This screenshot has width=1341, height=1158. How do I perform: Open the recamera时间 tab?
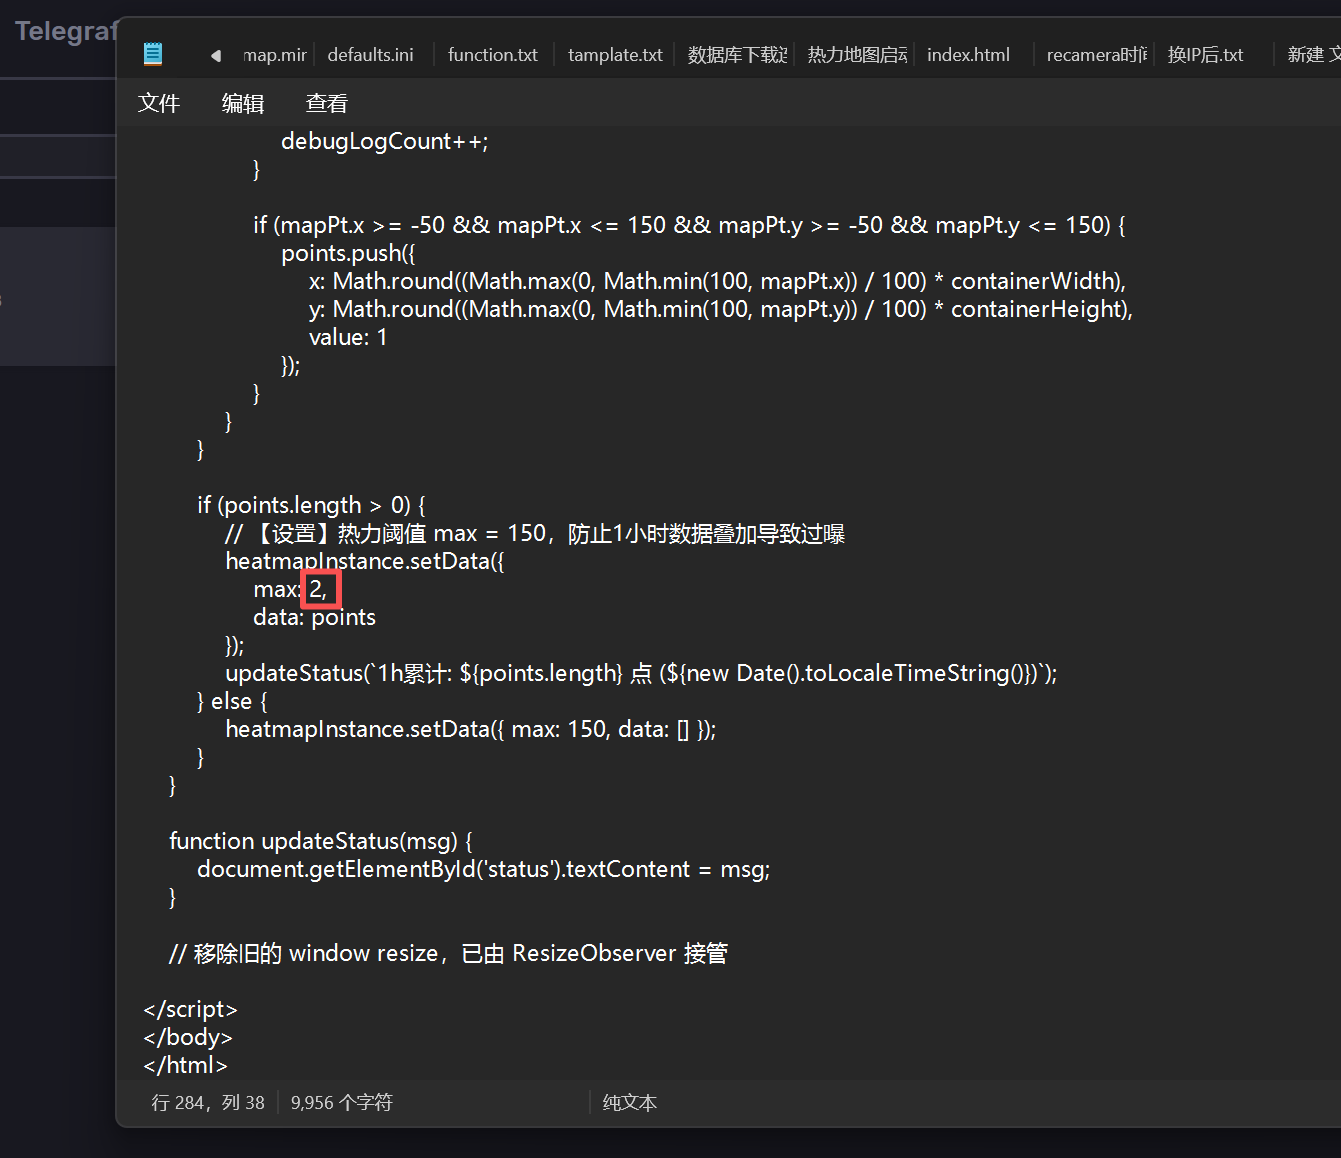[x=1096, y=55]
